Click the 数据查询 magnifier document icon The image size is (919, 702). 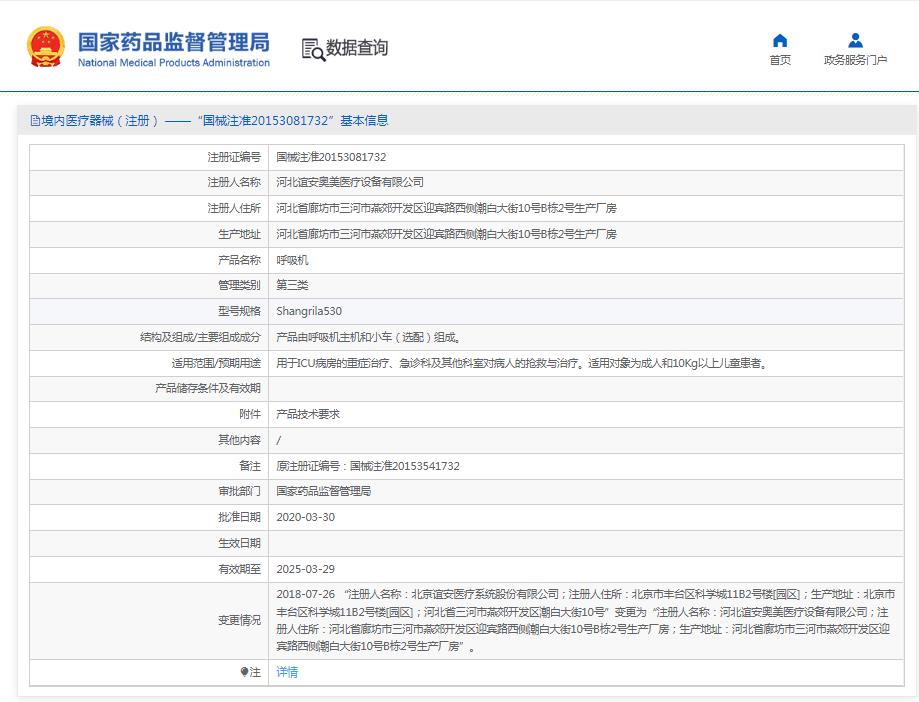(x=313, y=49)
